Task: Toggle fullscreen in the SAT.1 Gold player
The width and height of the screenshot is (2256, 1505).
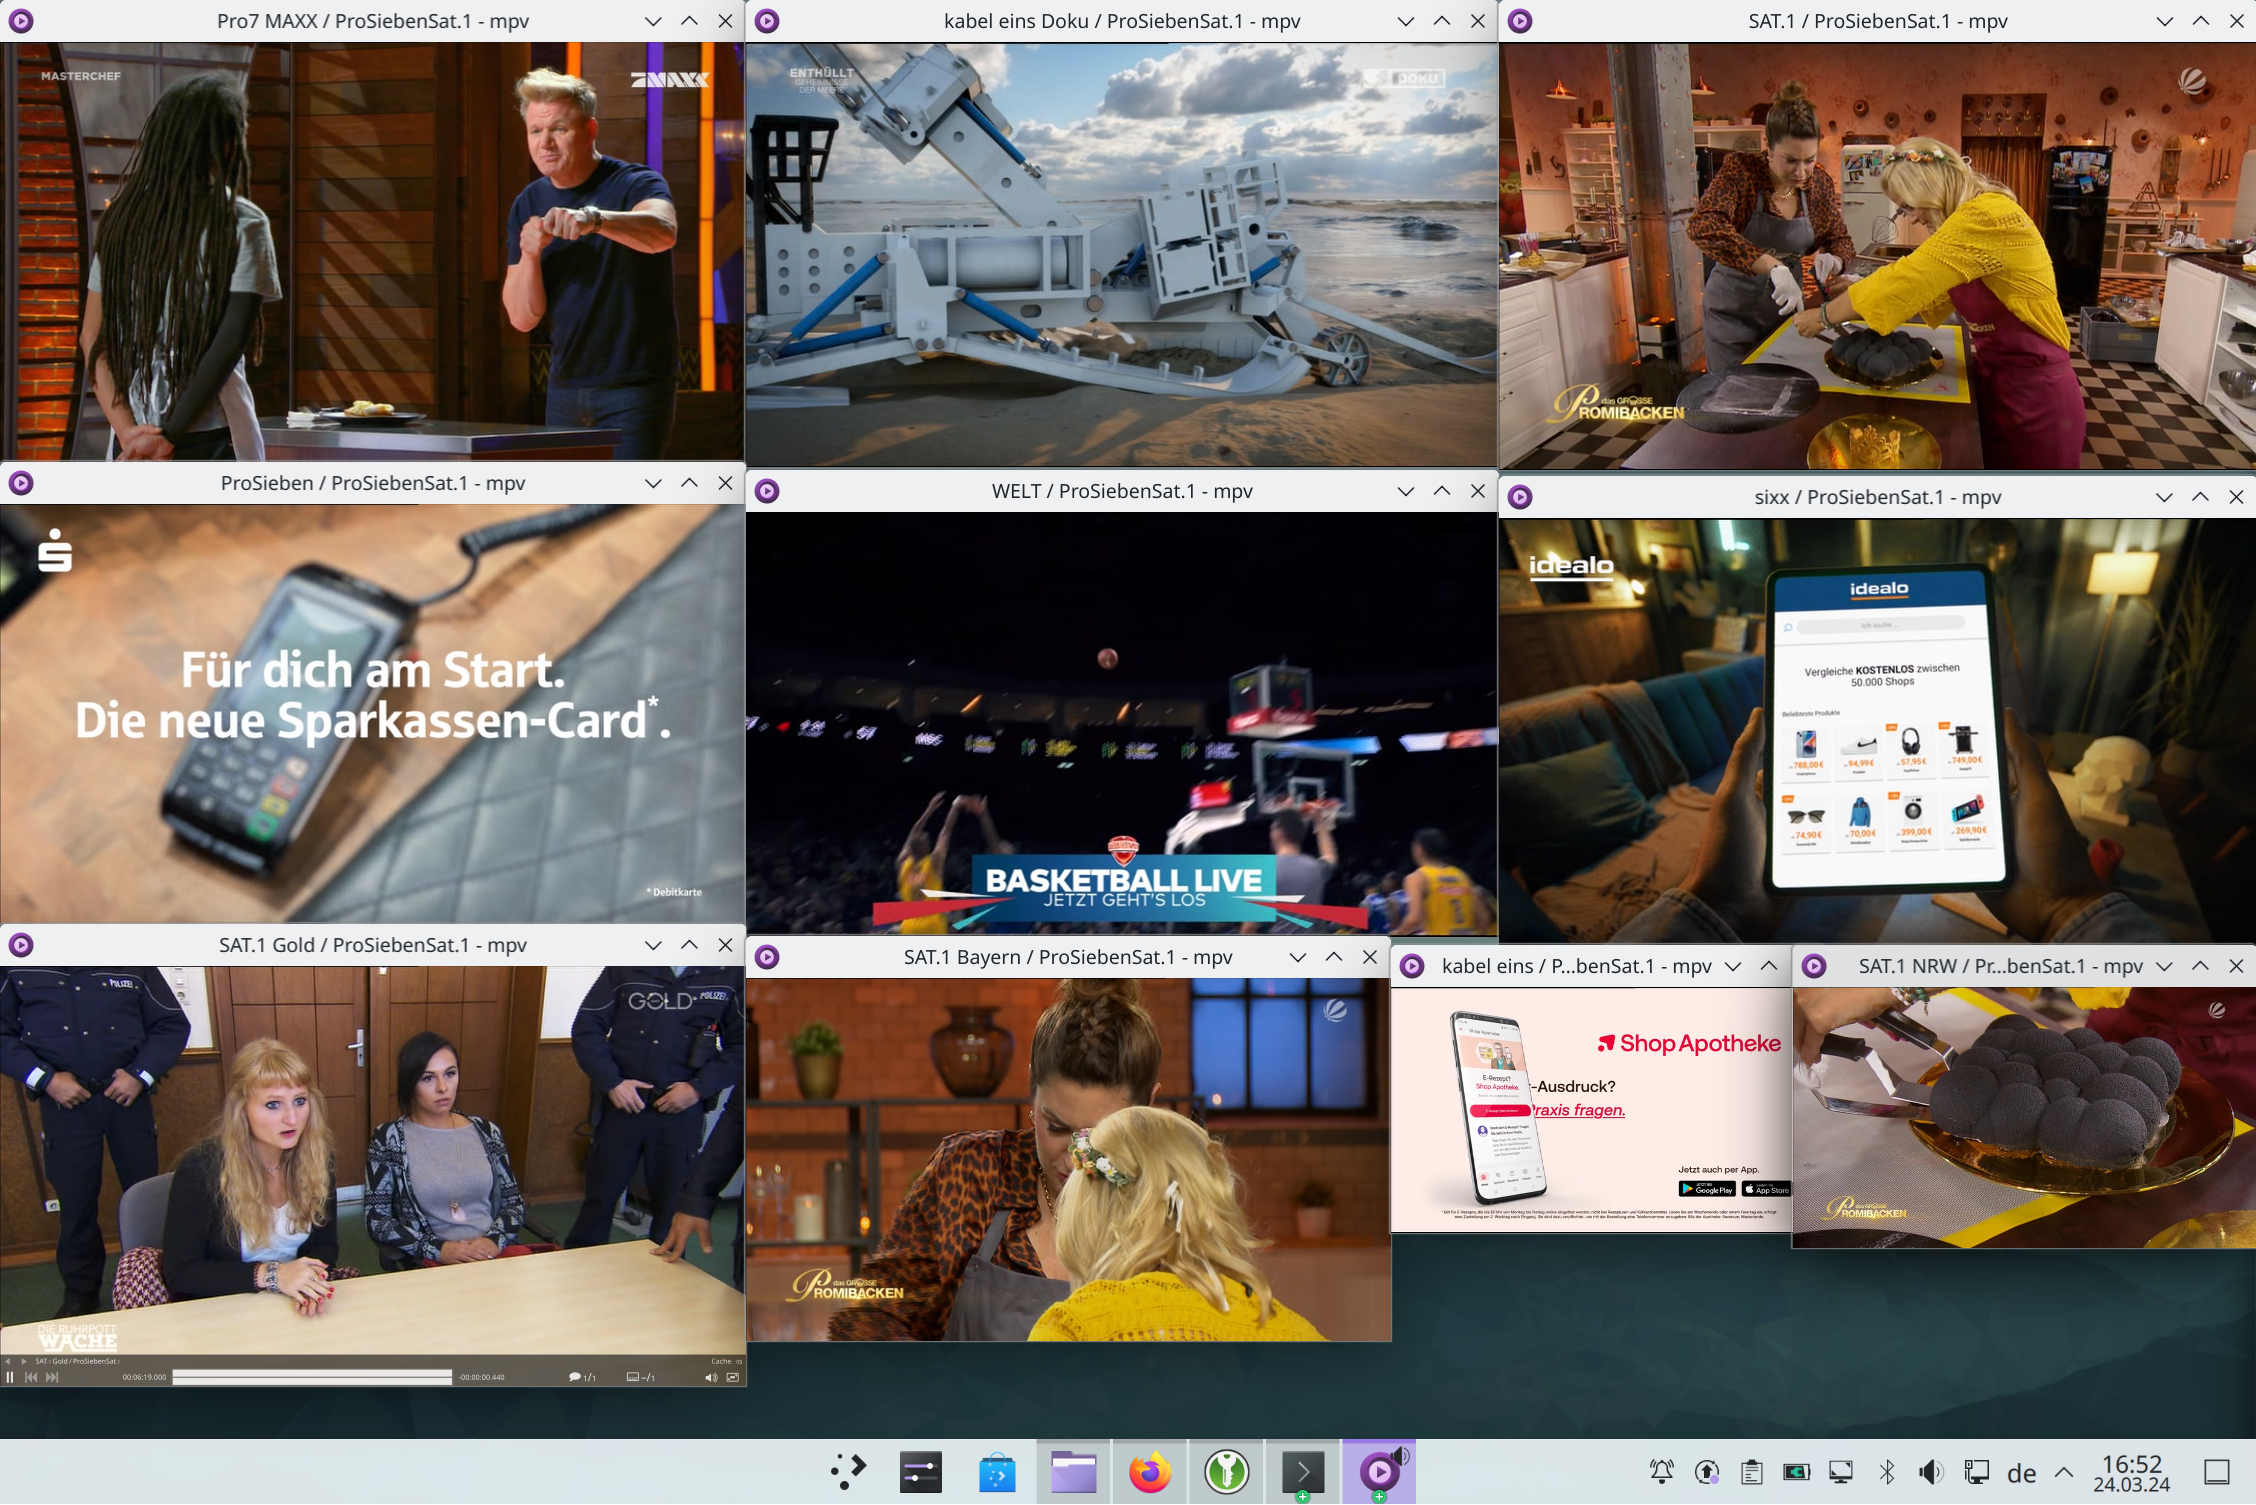Action: tap(733, 1377)
